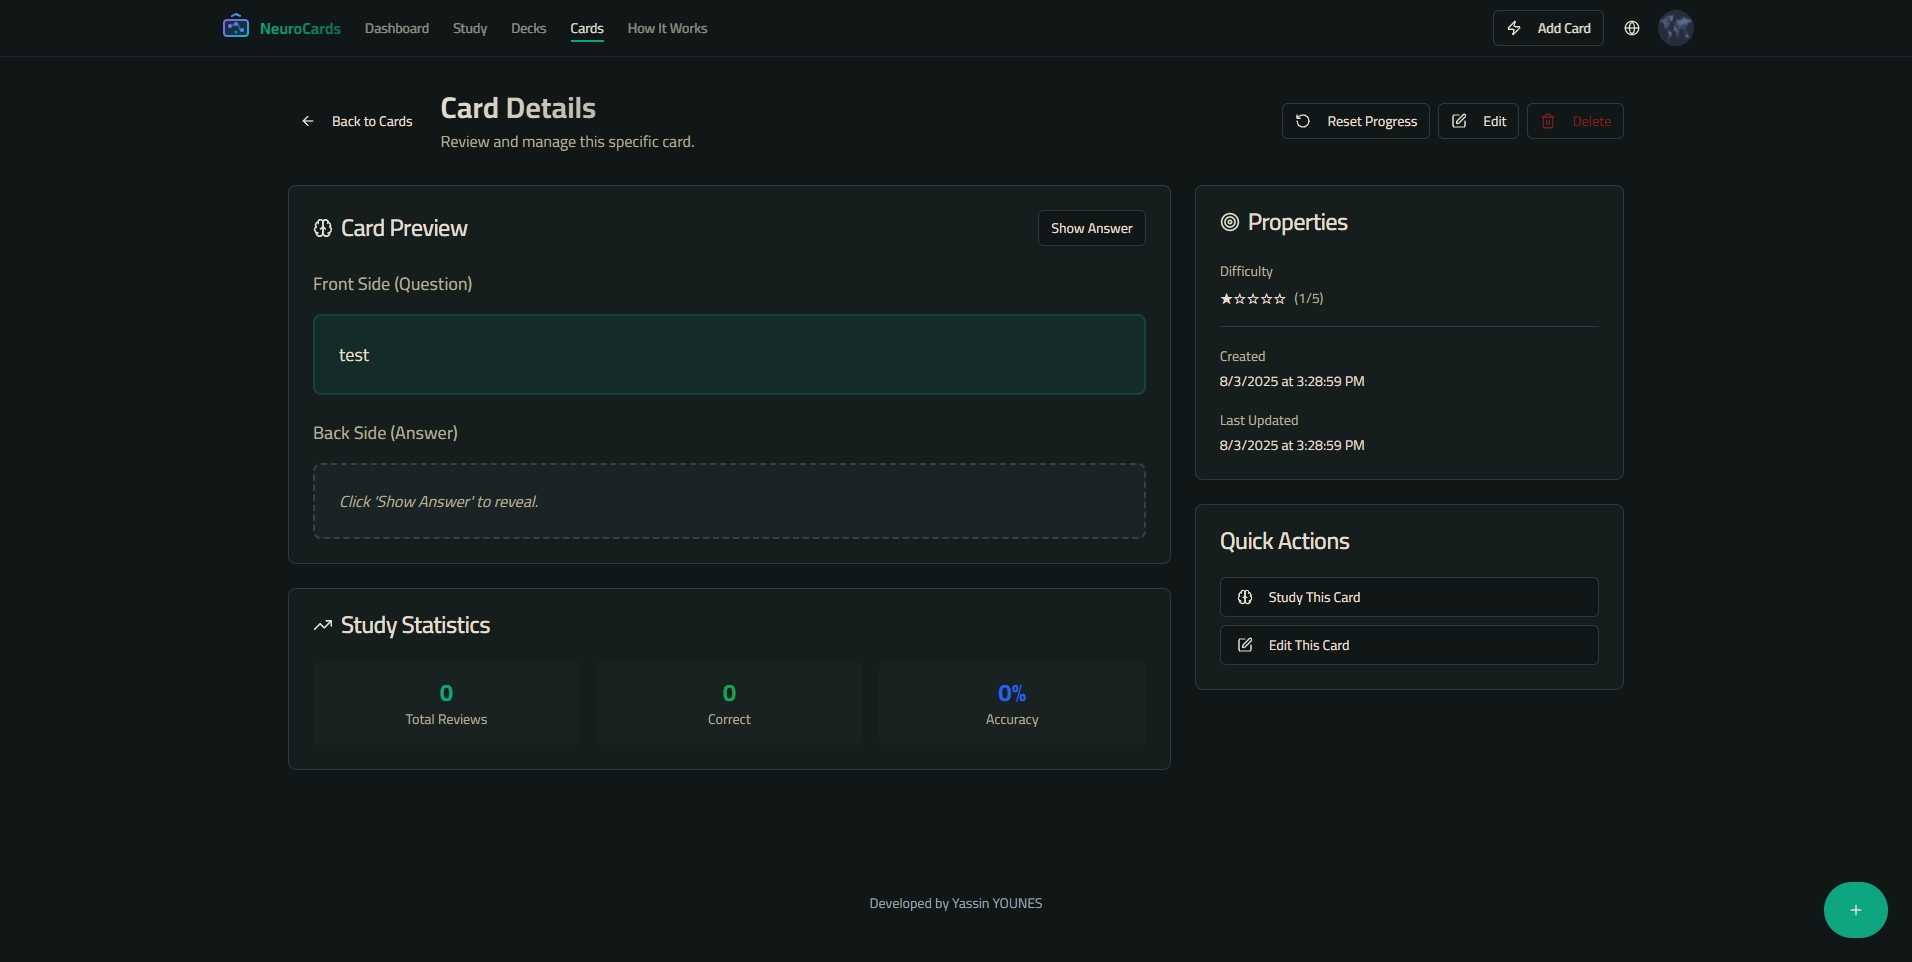1912x962 pixels.
Task: Click the trend arrow icon beside Study Statistics
Action: 323,625
